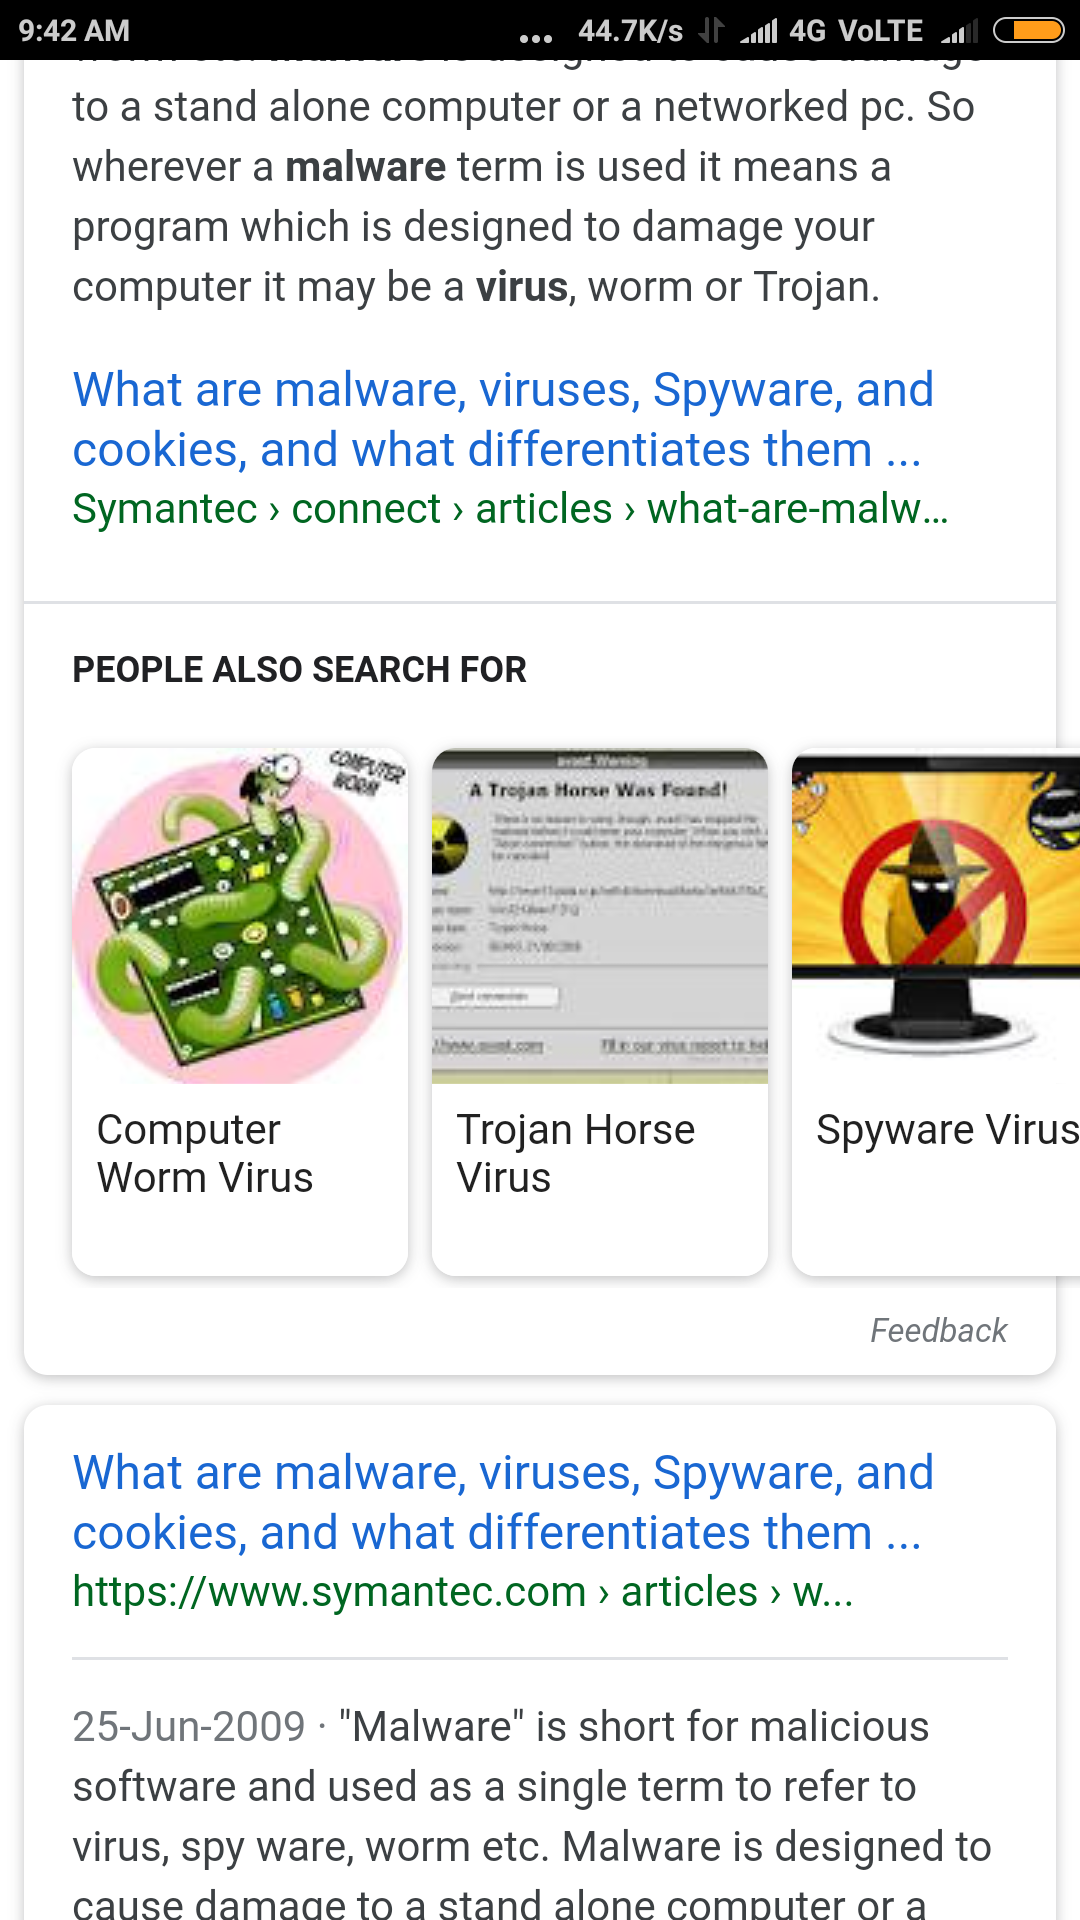The width and height of the screenshot is (1080, 1920).
Task: Click the Feedback link
Action: 938,1331
